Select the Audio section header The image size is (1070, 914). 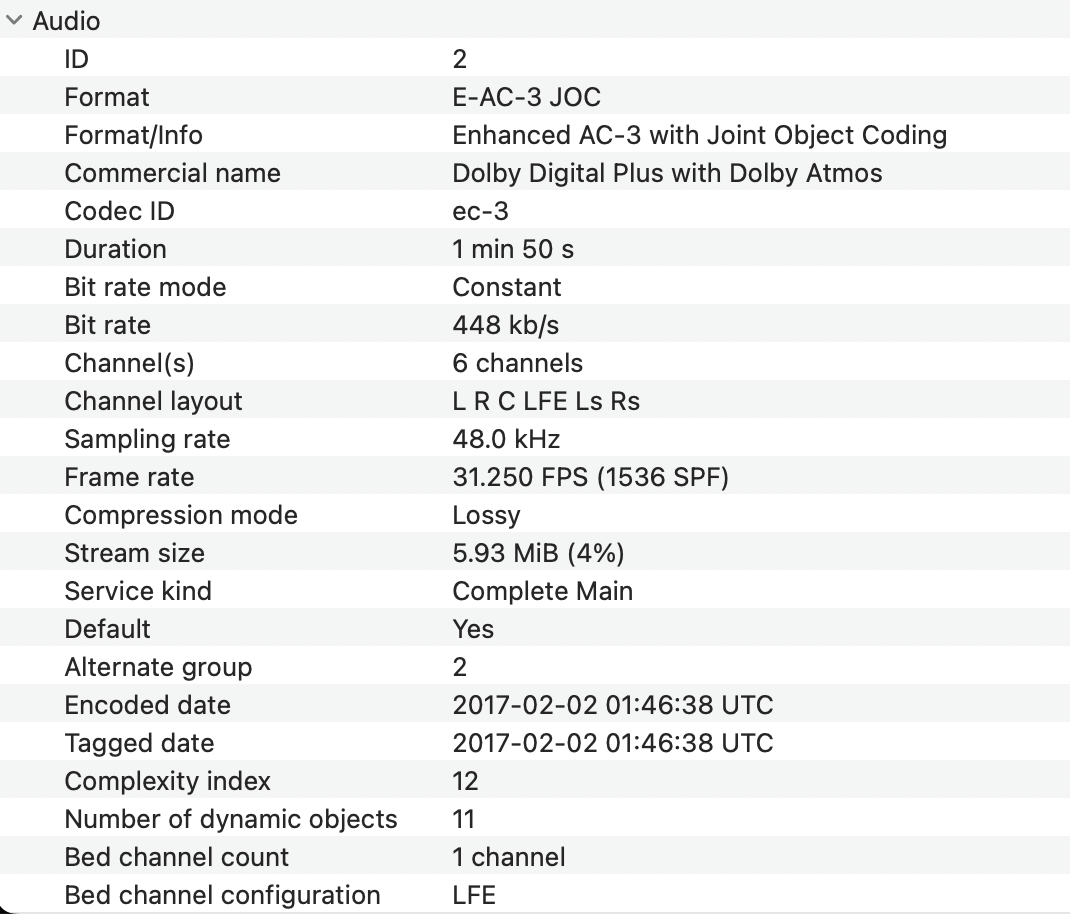coord(66,21)
